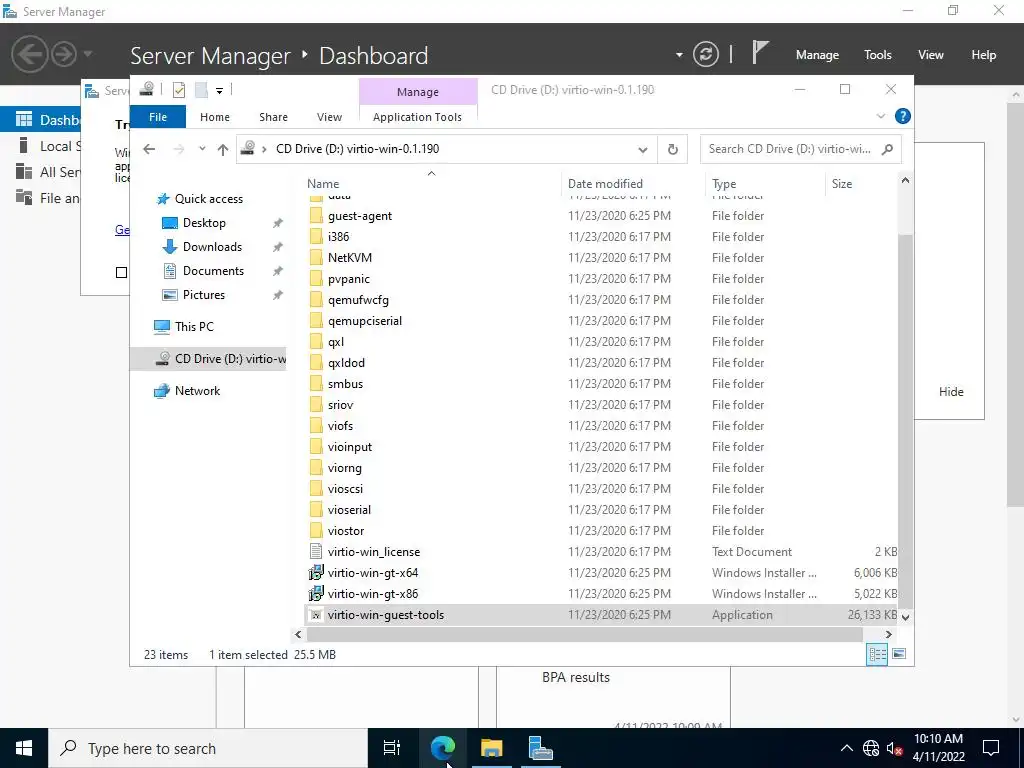Switch to the Share ribbon tab
Viewport: 1024px width, 768px height.
tap(273, 117)
